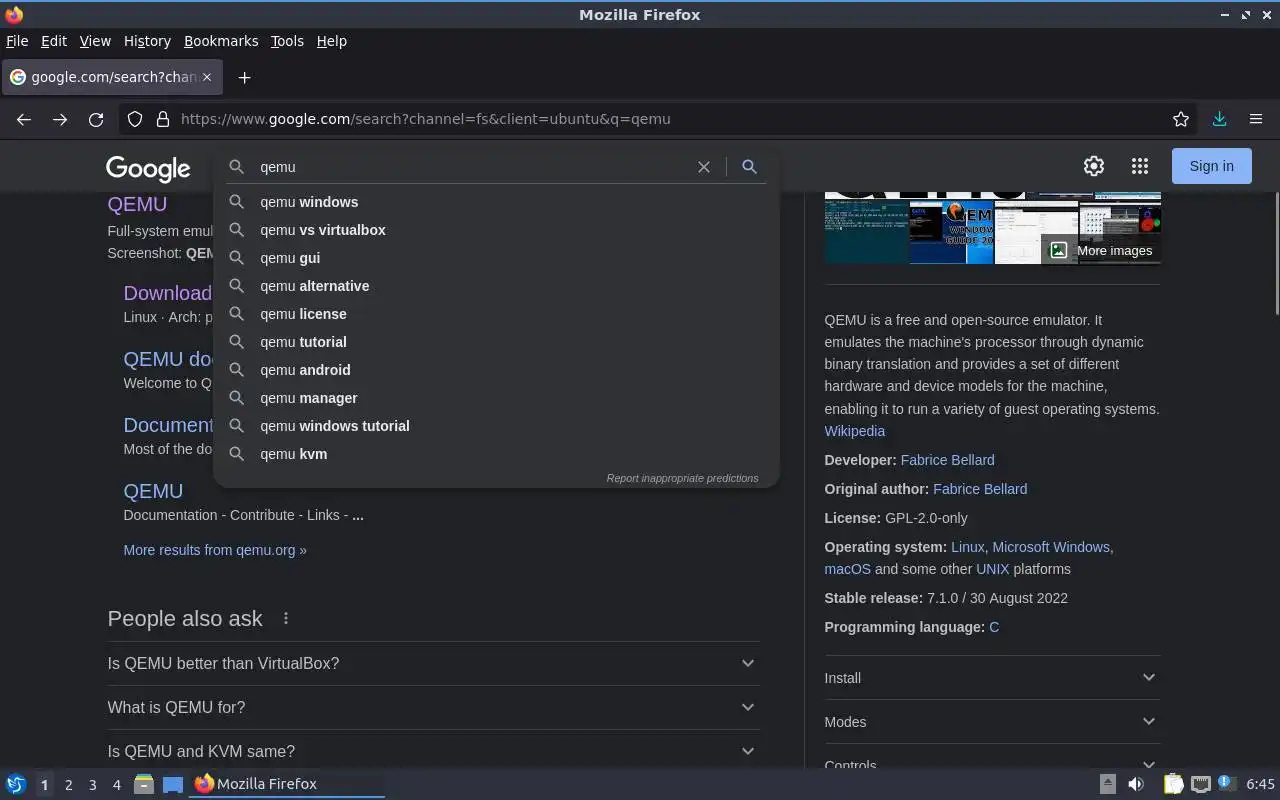Click the Sign in button
The width and height of the screenshot is (1280, 800).
(x=1211, y=166)
